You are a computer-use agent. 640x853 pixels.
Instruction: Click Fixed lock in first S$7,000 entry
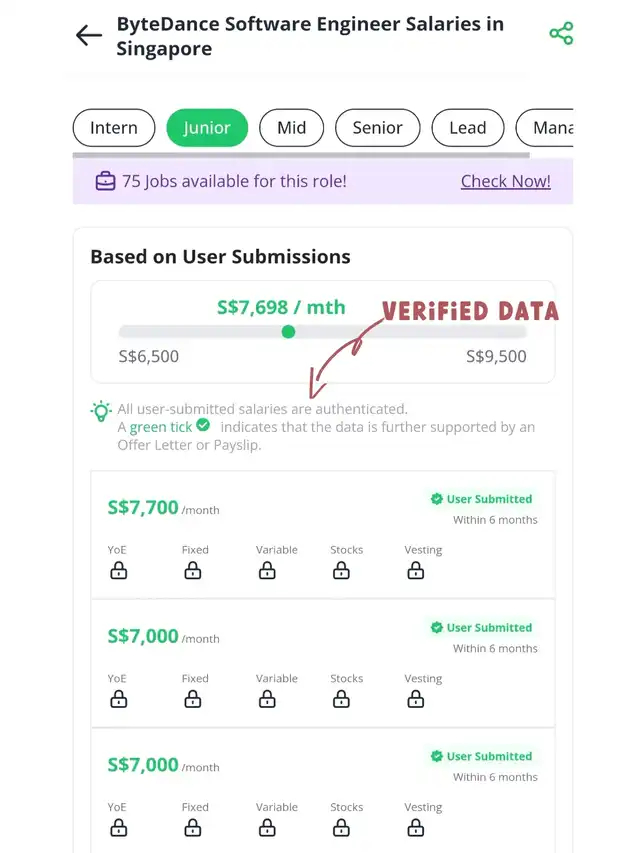[x=192, y=699]
